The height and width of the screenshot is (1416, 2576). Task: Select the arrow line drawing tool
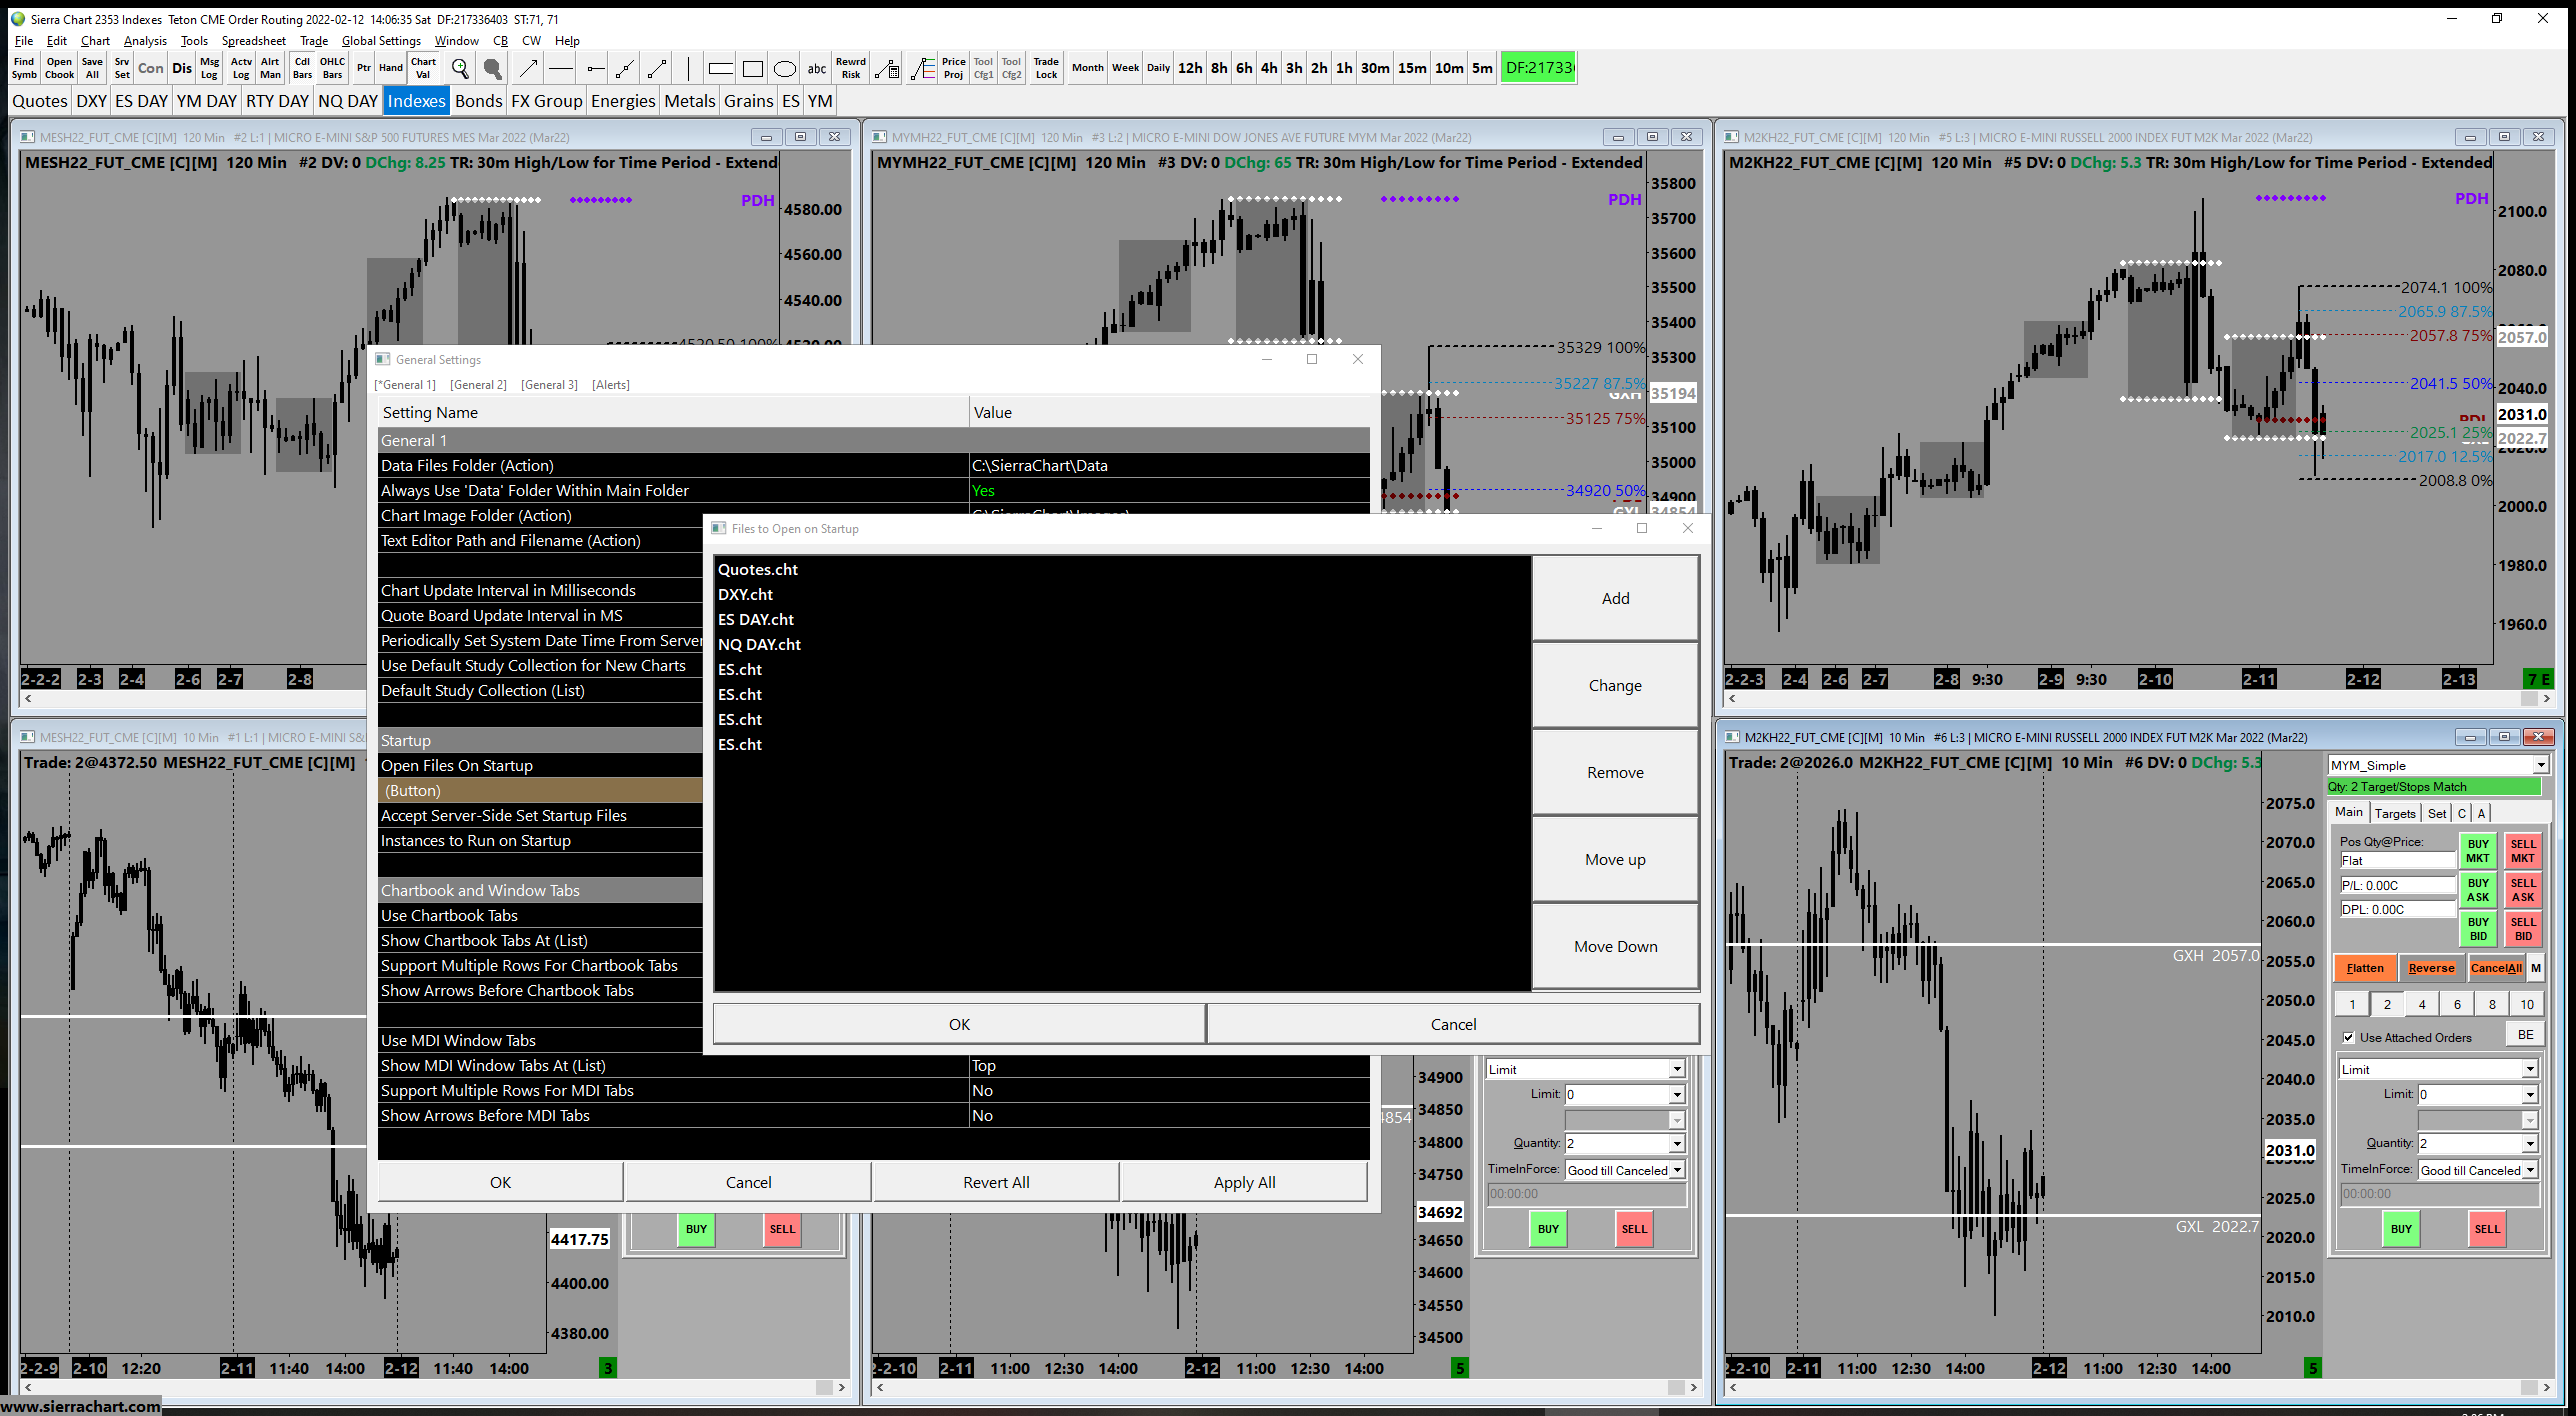528,68
